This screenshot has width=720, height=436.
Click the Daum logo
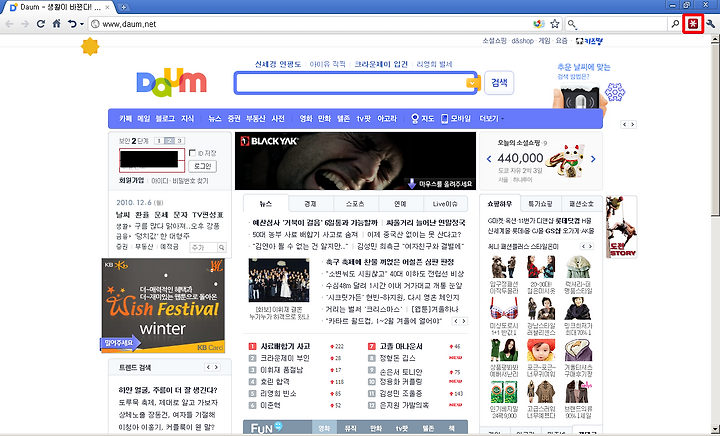(172, 83)
